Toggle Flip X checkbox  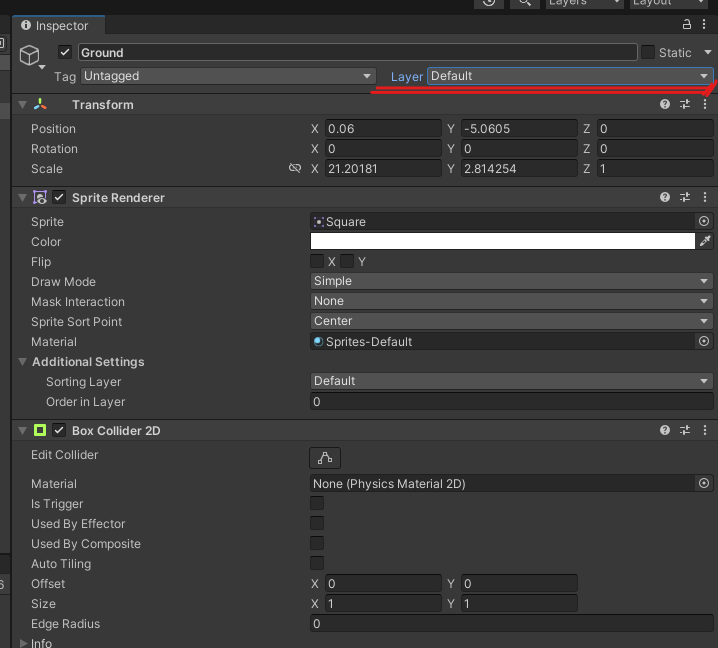[x=317, y=261]
